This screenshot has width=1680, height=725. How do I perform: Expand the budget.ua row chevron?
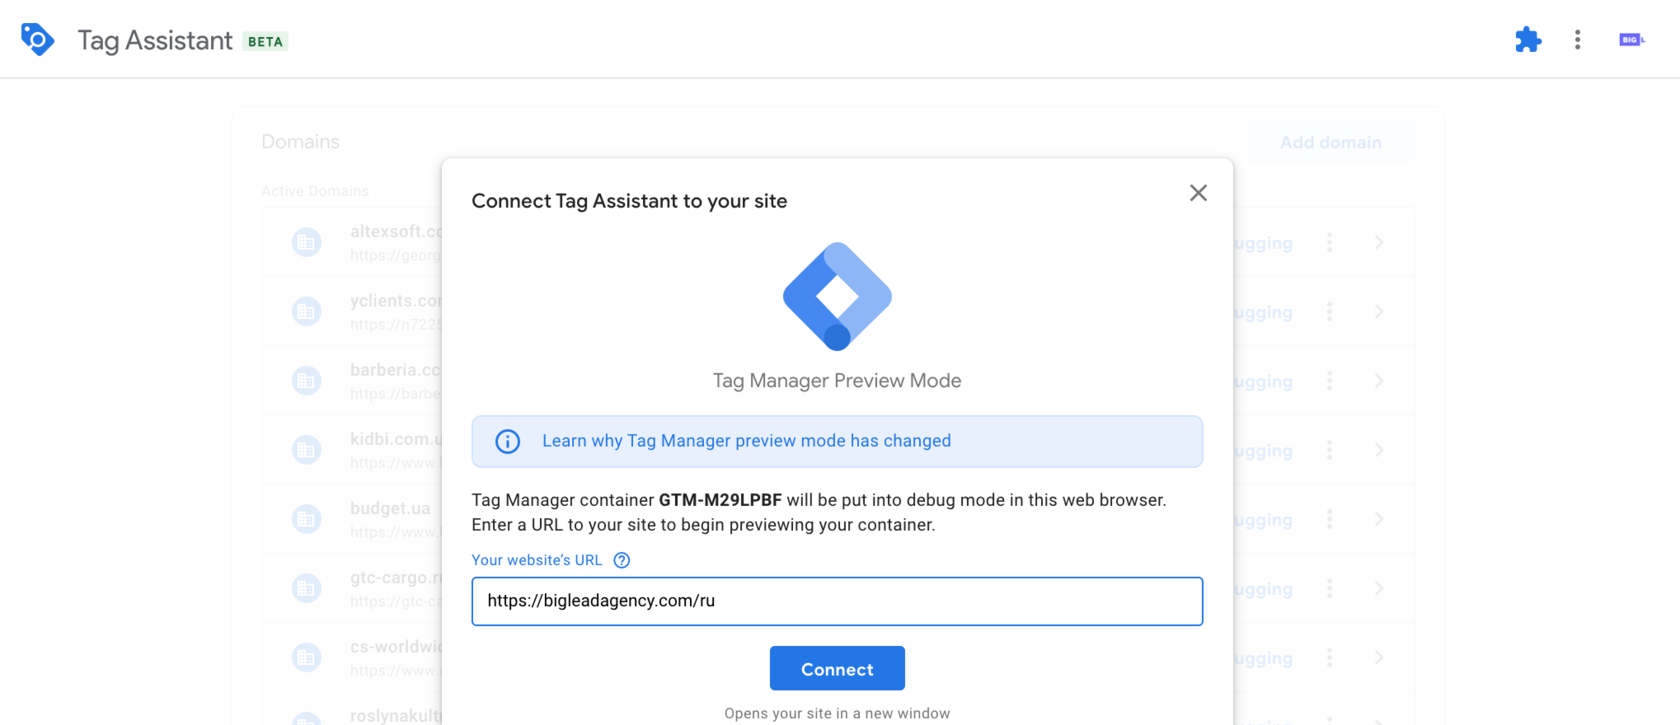pyautogui.click(x=1379, y=519)
